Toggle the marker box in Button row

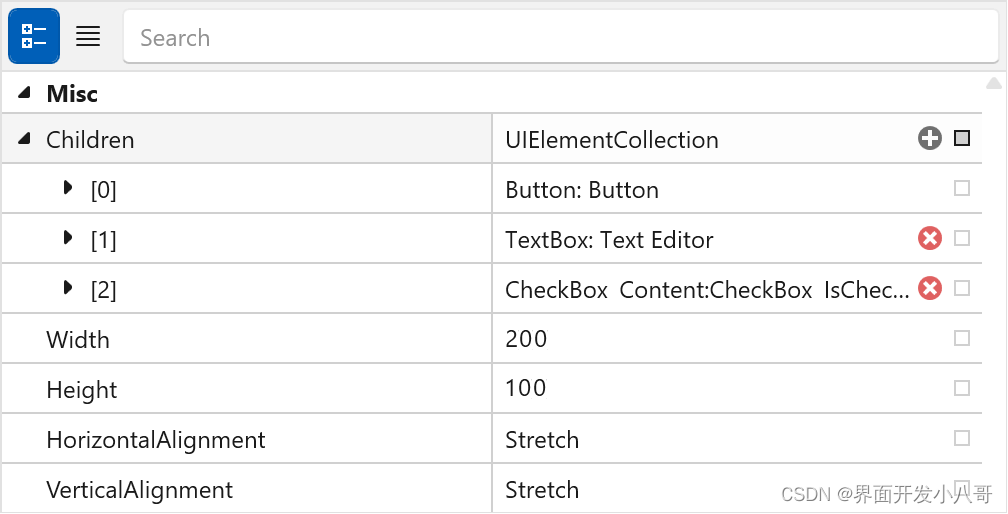pyautogui.click(x=962, y=188)
